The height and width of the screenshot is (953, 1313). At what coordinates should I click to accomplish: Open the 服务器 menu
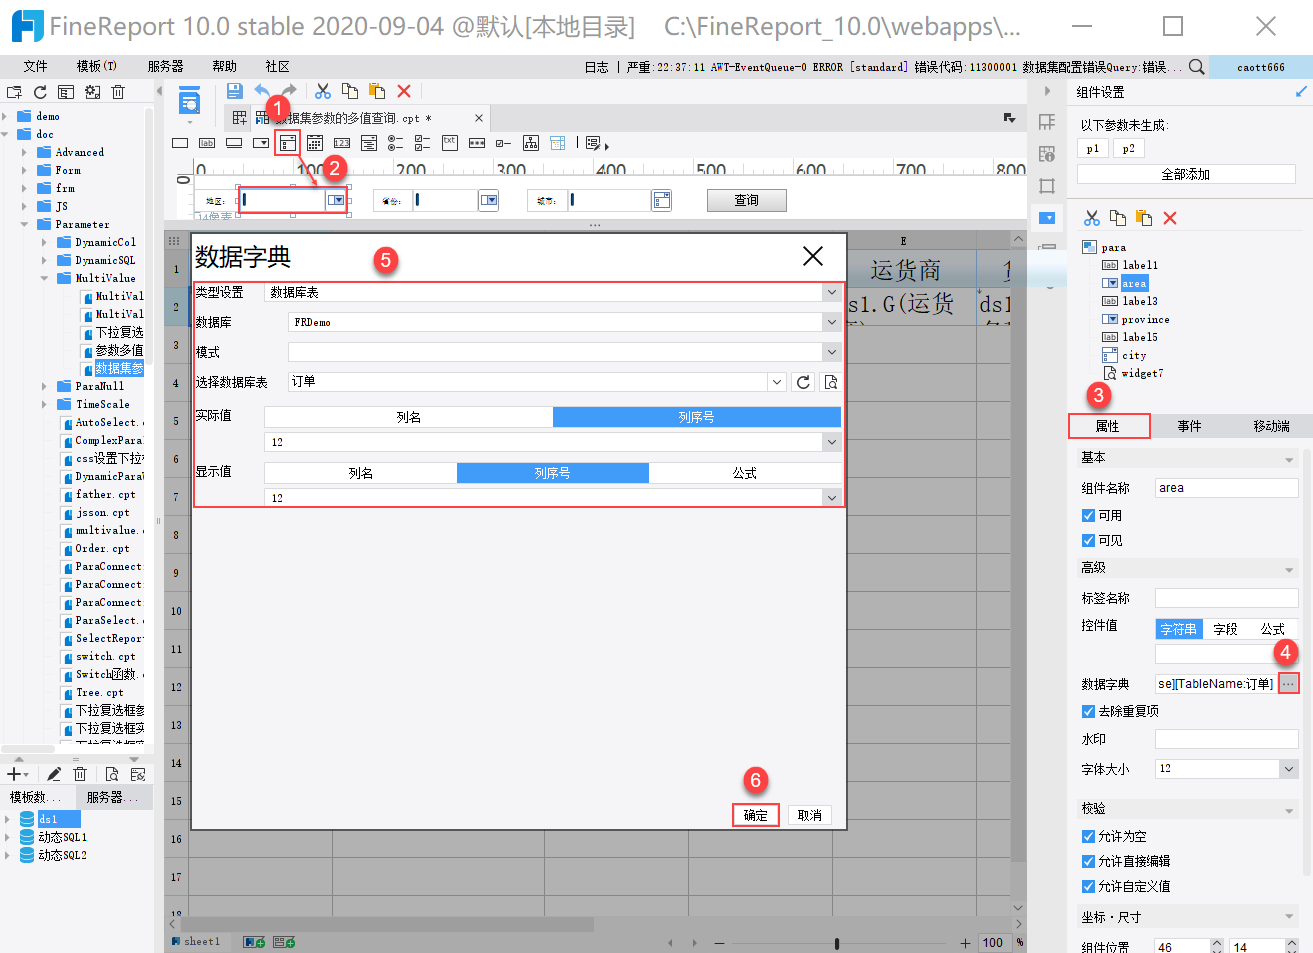[165, 67]
